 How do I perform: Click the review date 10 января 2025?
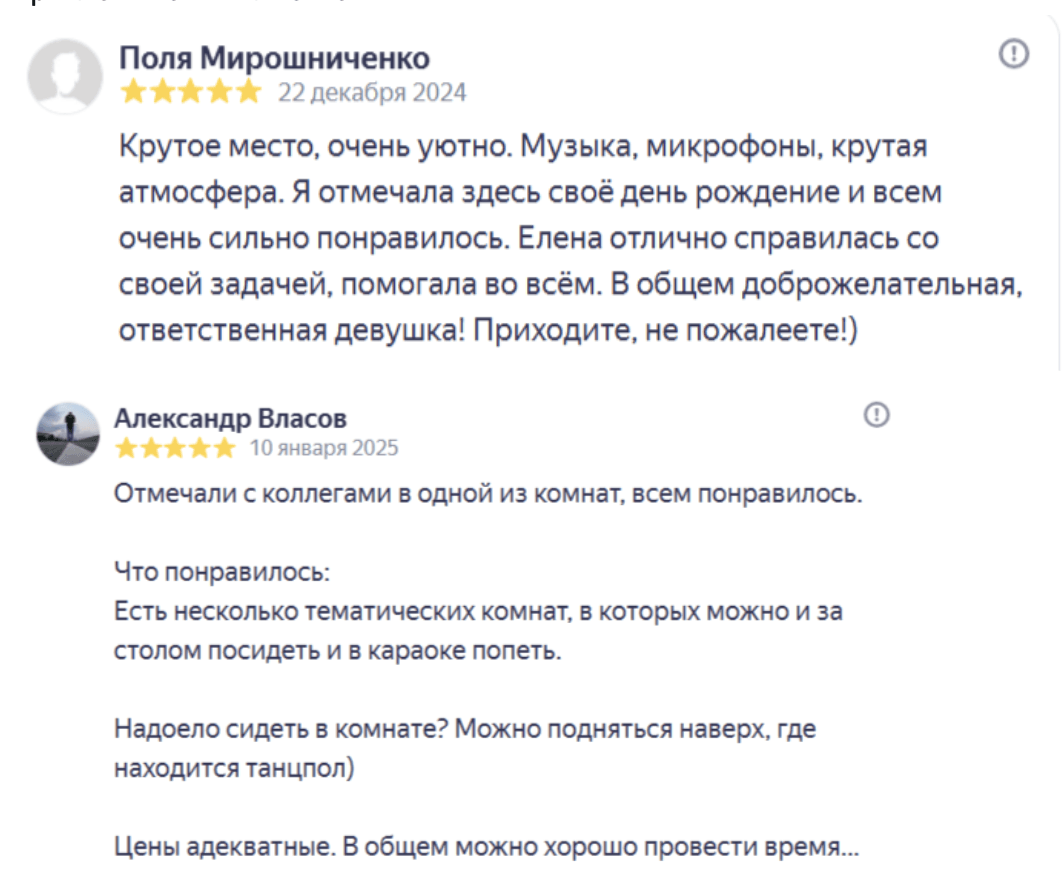tap(324, 448)
